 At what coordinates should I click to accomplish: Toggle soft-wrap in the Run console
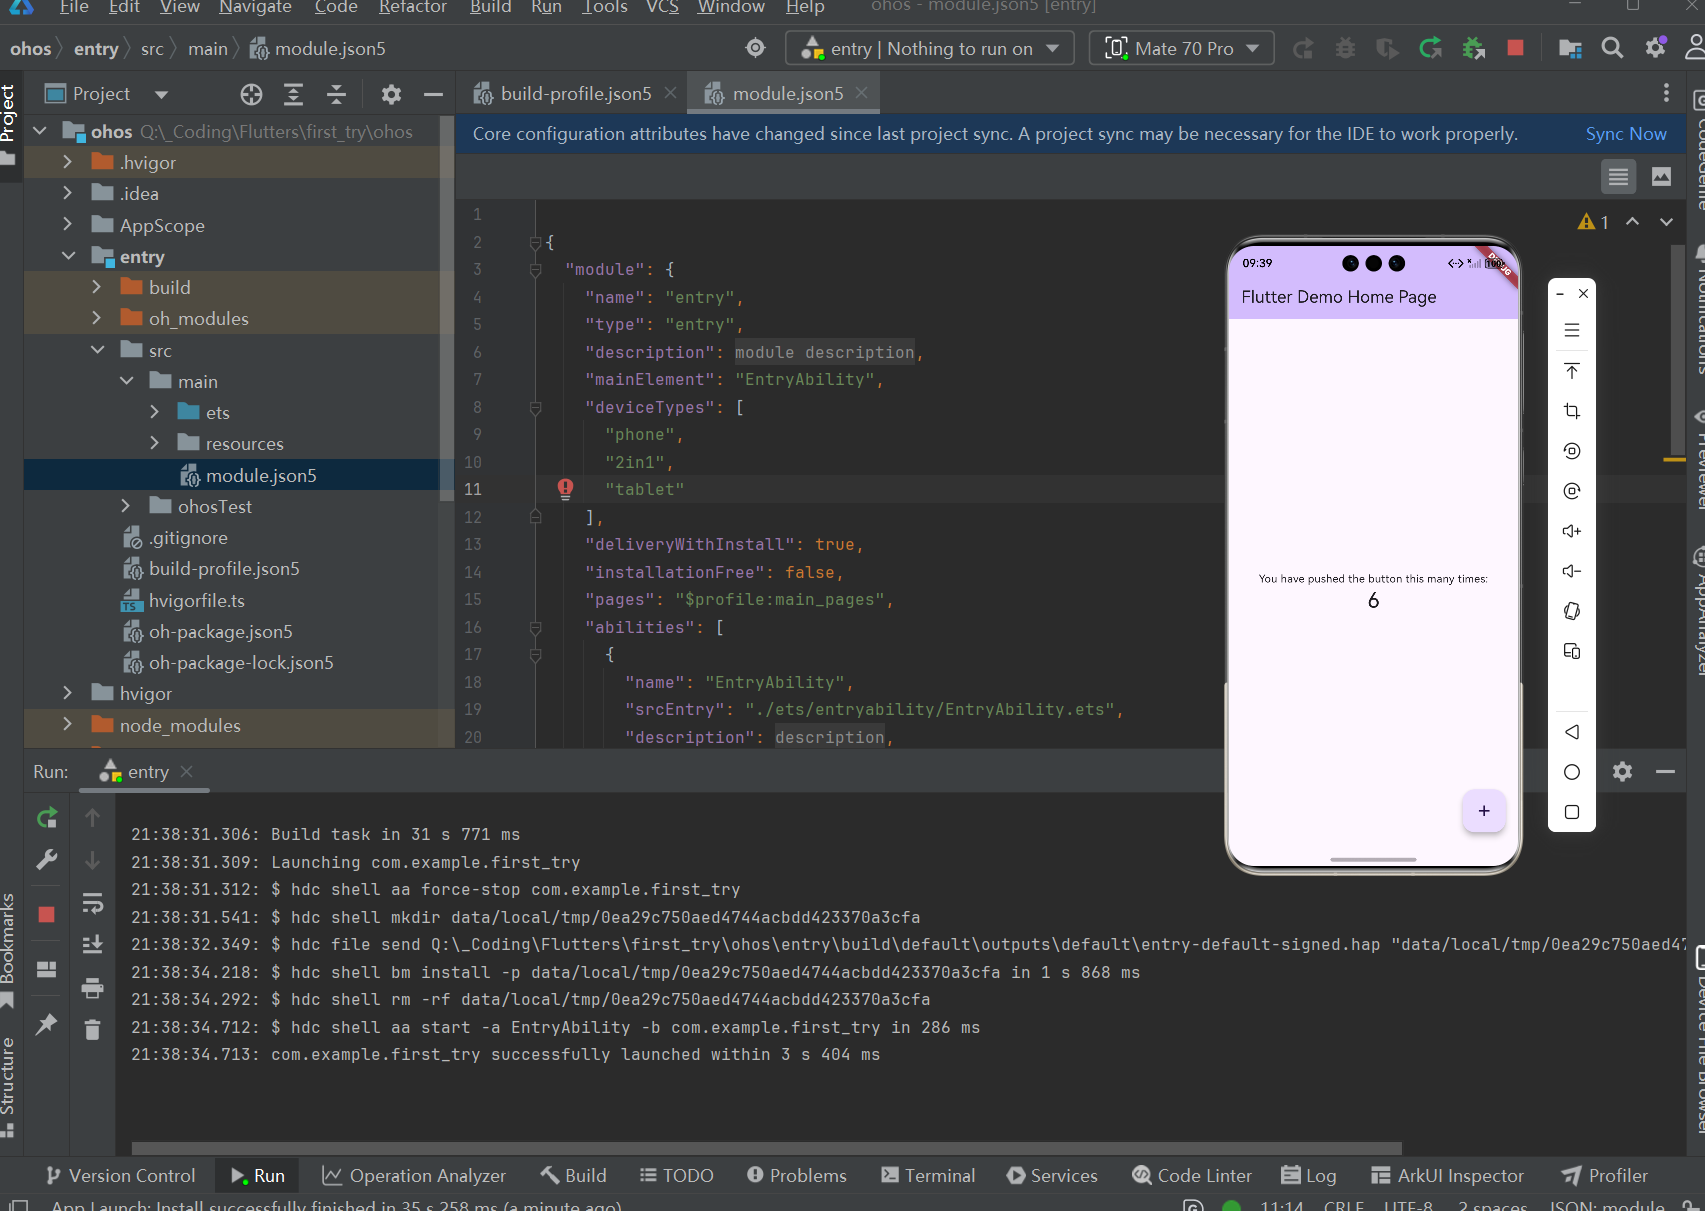pos(92,904)
